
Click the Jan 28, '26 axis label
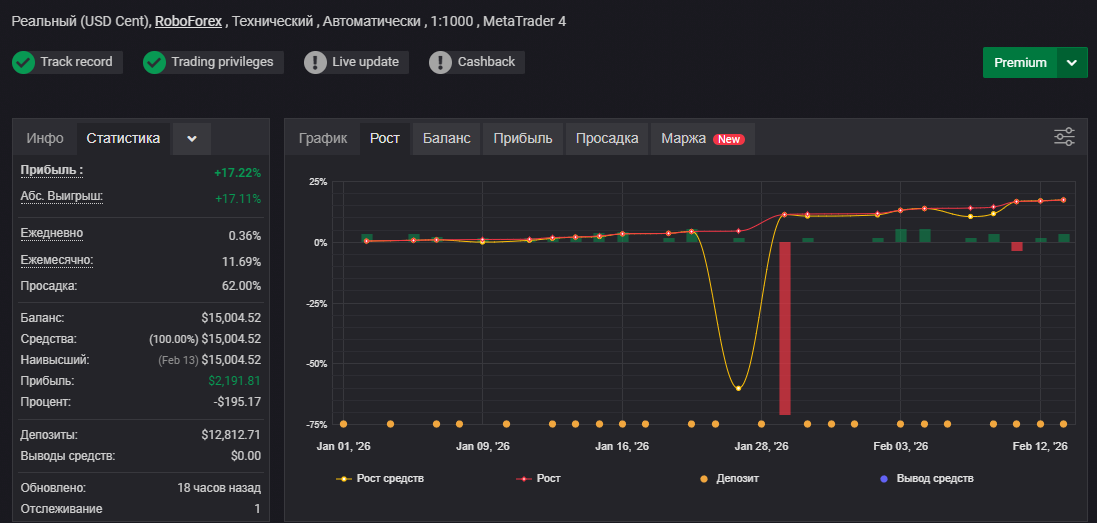click(x=762, y=446)
